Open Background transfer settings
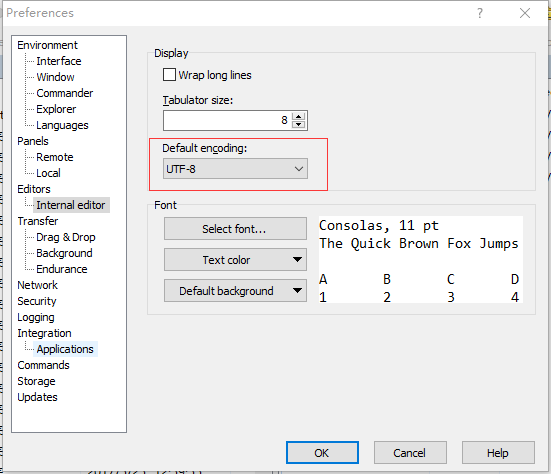 [64, 253]
